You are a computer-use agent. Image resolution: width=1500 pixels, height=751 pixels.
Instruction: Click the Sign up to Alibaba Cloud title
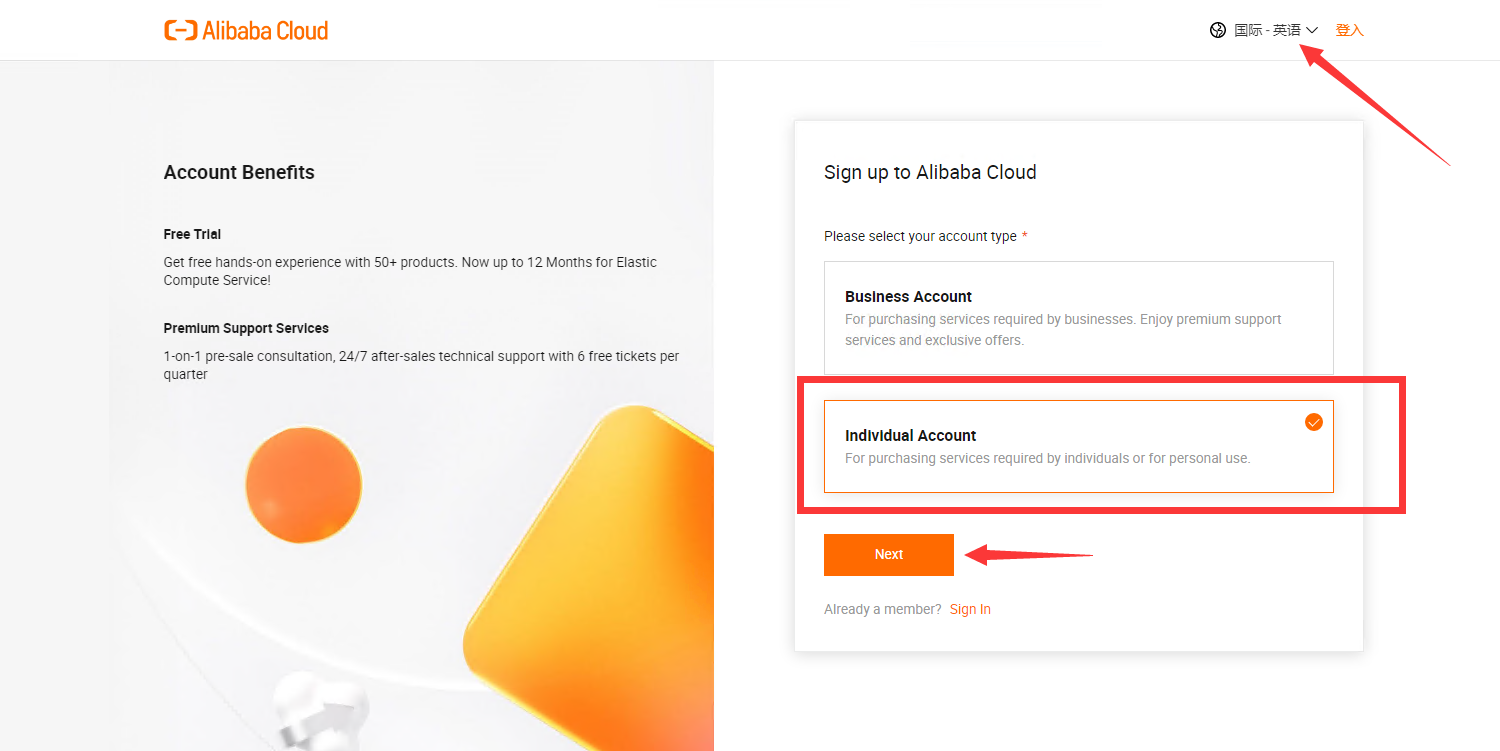[930, 173]
